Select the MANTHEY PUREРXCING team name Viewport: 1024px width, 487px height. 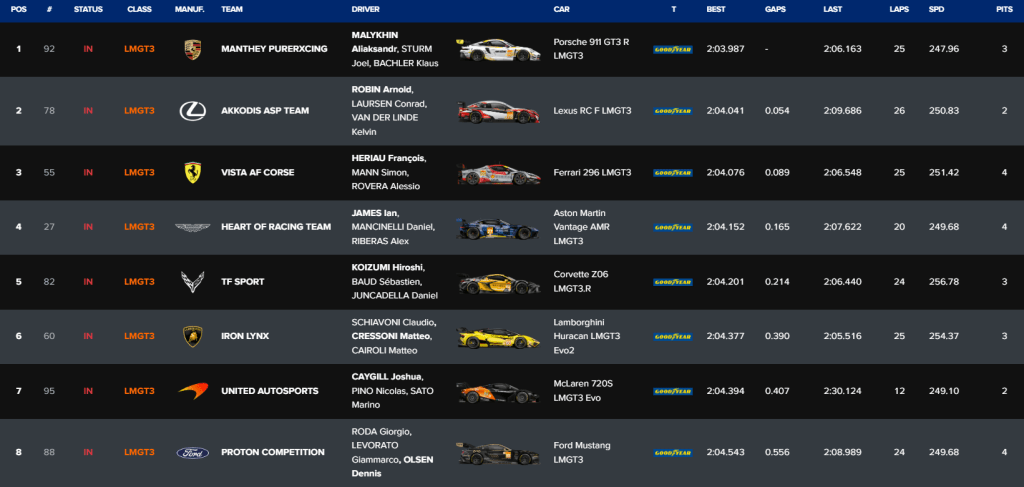274,49
